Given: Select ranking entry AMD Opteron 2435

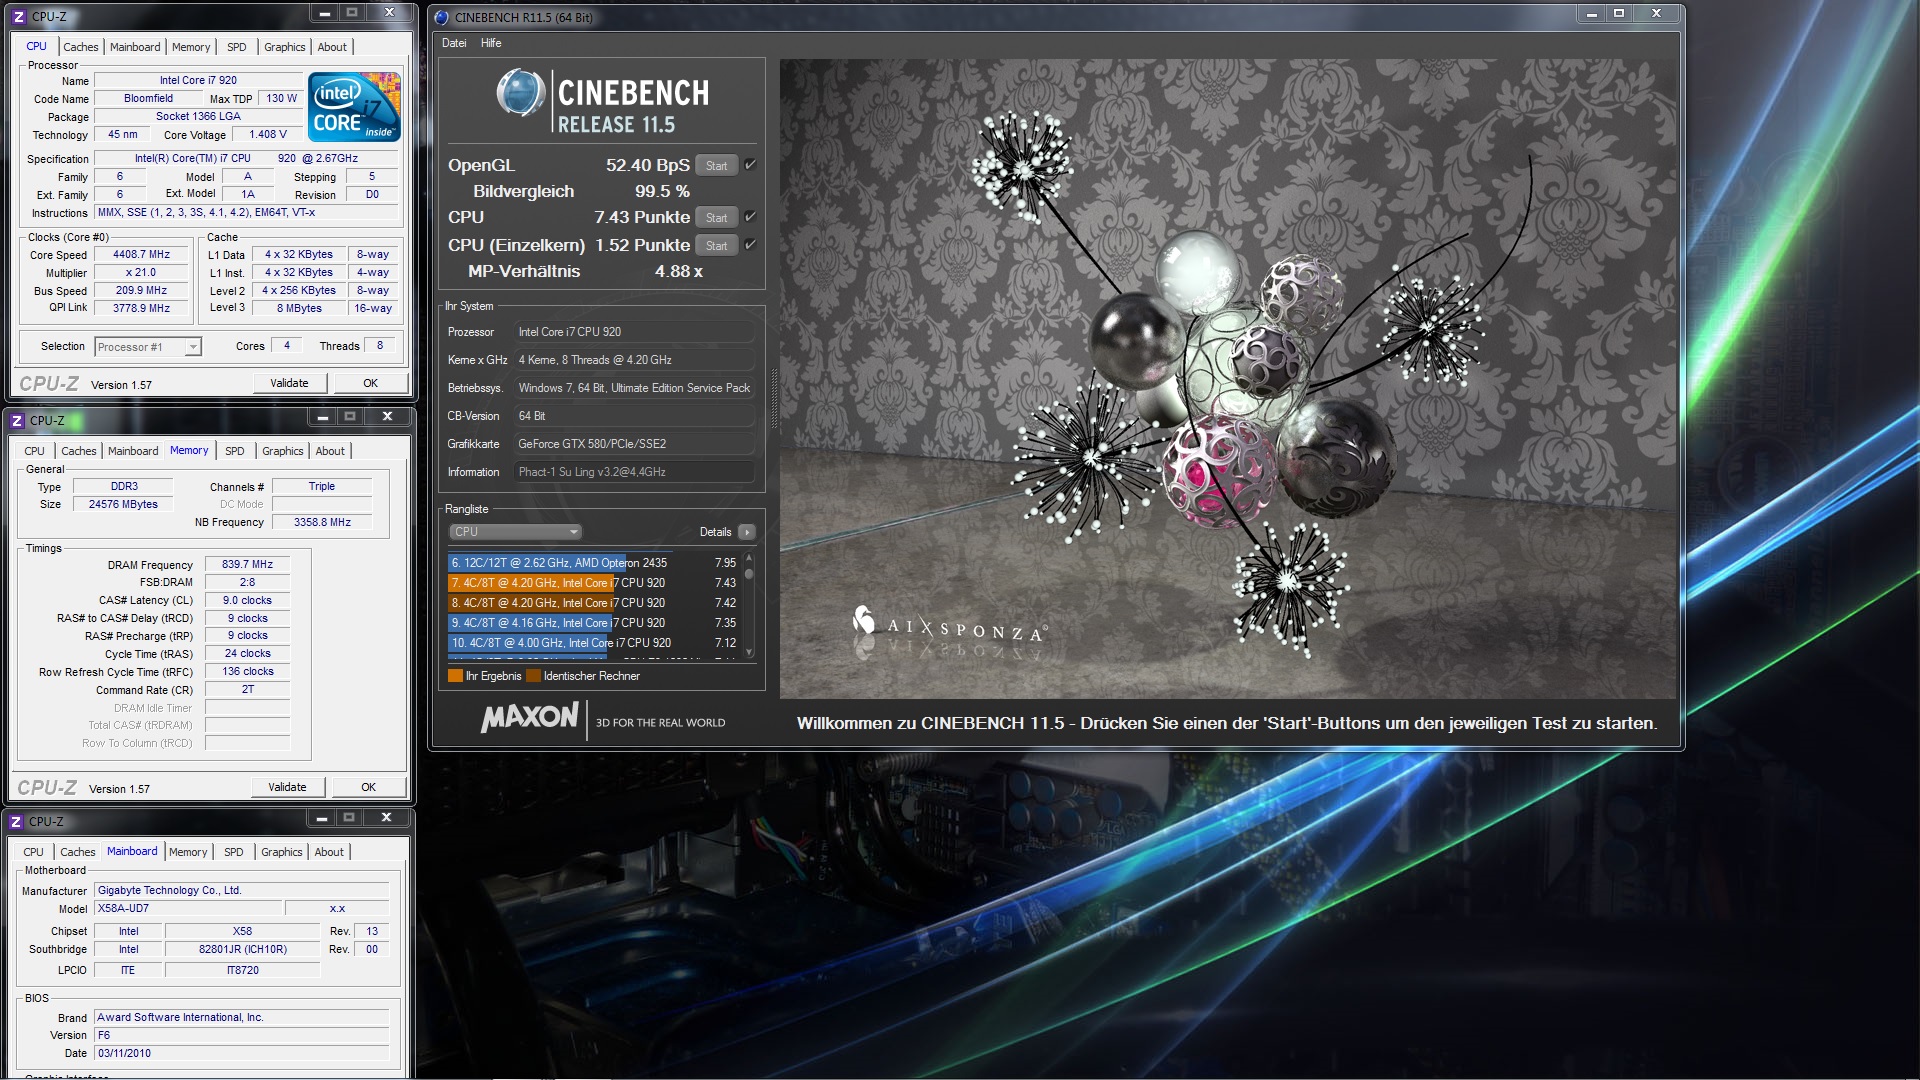Looking at the screenshot, I should [x=594, y=563].
